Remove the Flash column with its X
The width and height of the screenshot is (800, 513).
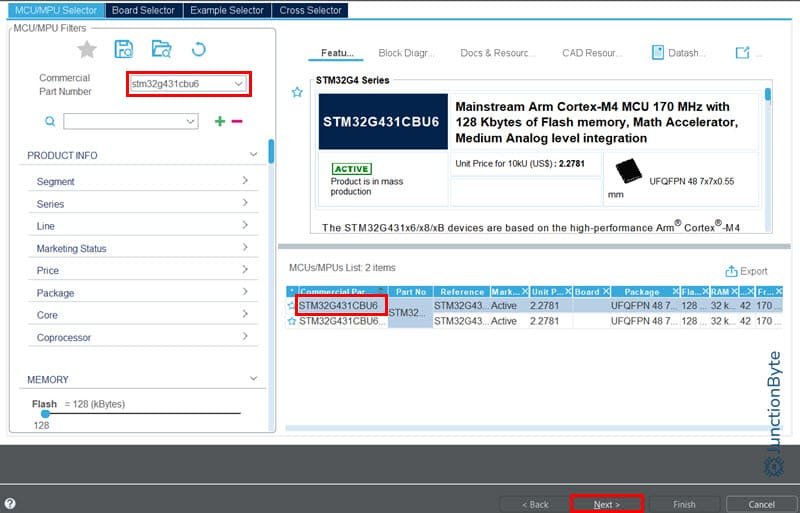coord(705,291)
